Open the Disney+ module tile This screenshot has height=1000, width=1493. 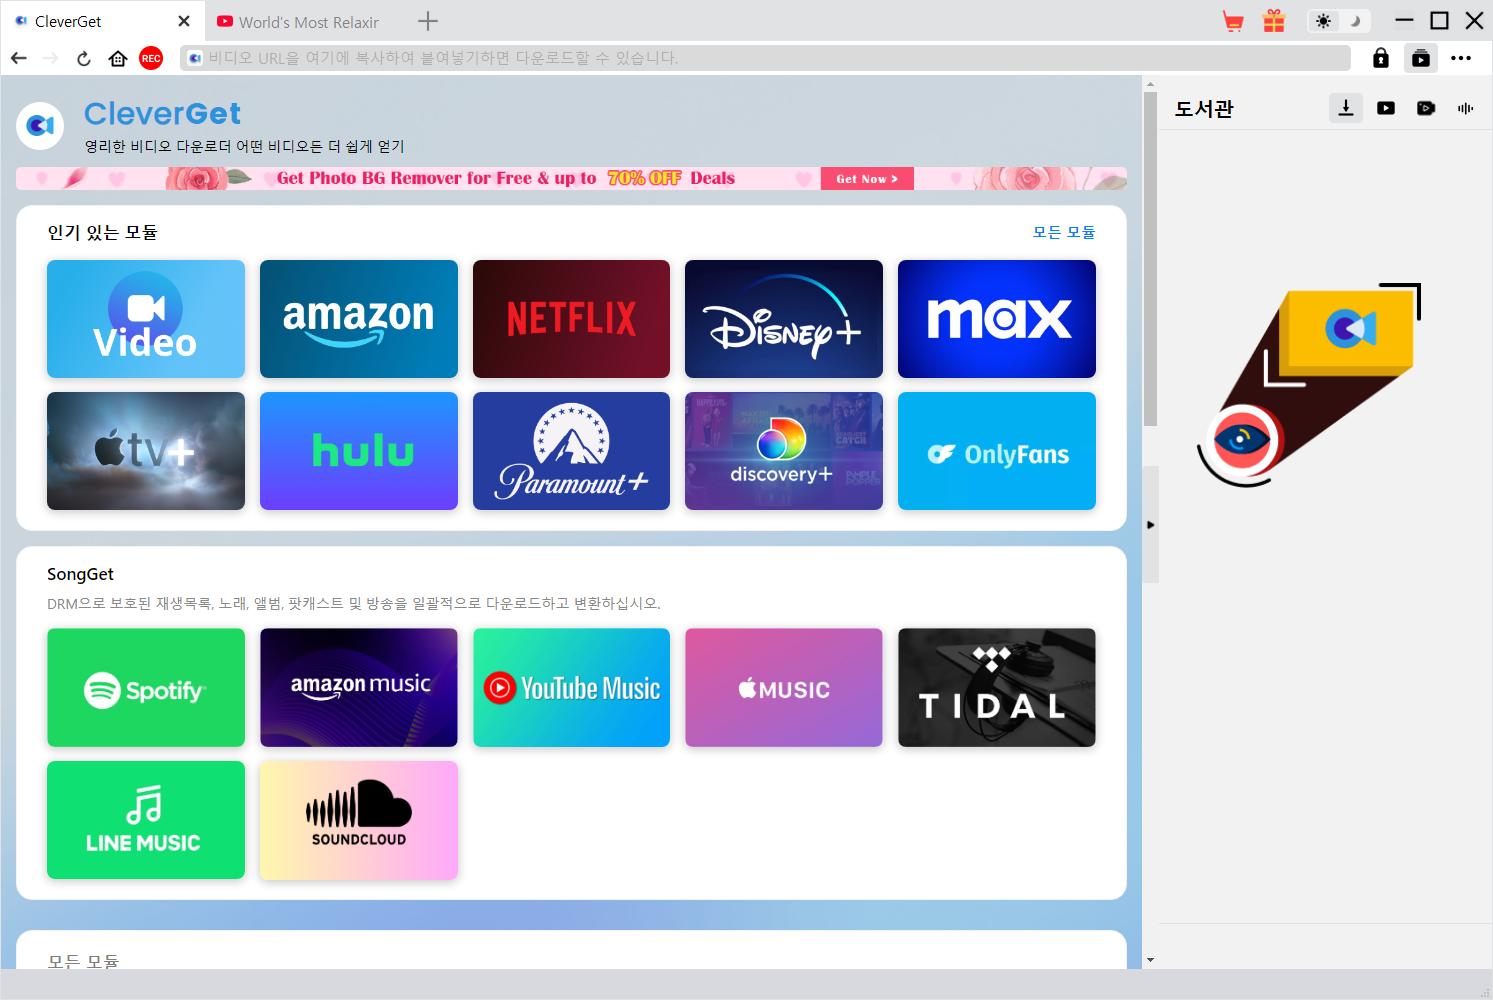click(784, 319)
